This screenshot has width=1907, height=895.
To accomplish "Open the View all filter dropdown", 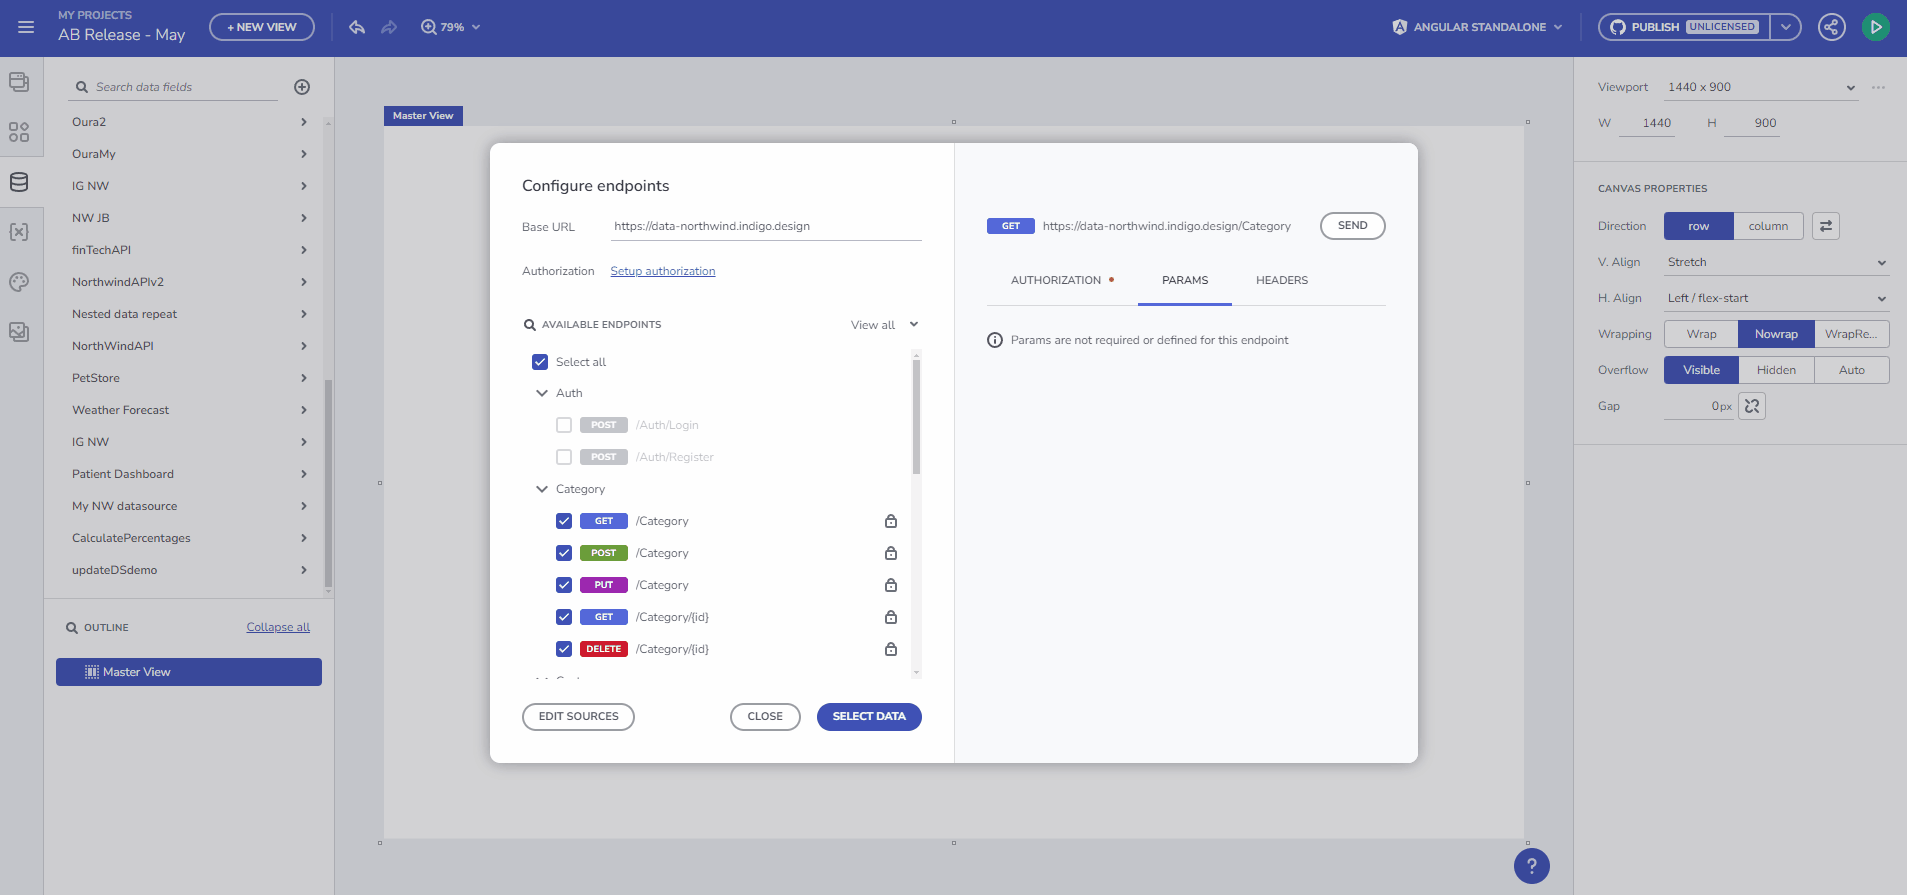I will [884, 325].
